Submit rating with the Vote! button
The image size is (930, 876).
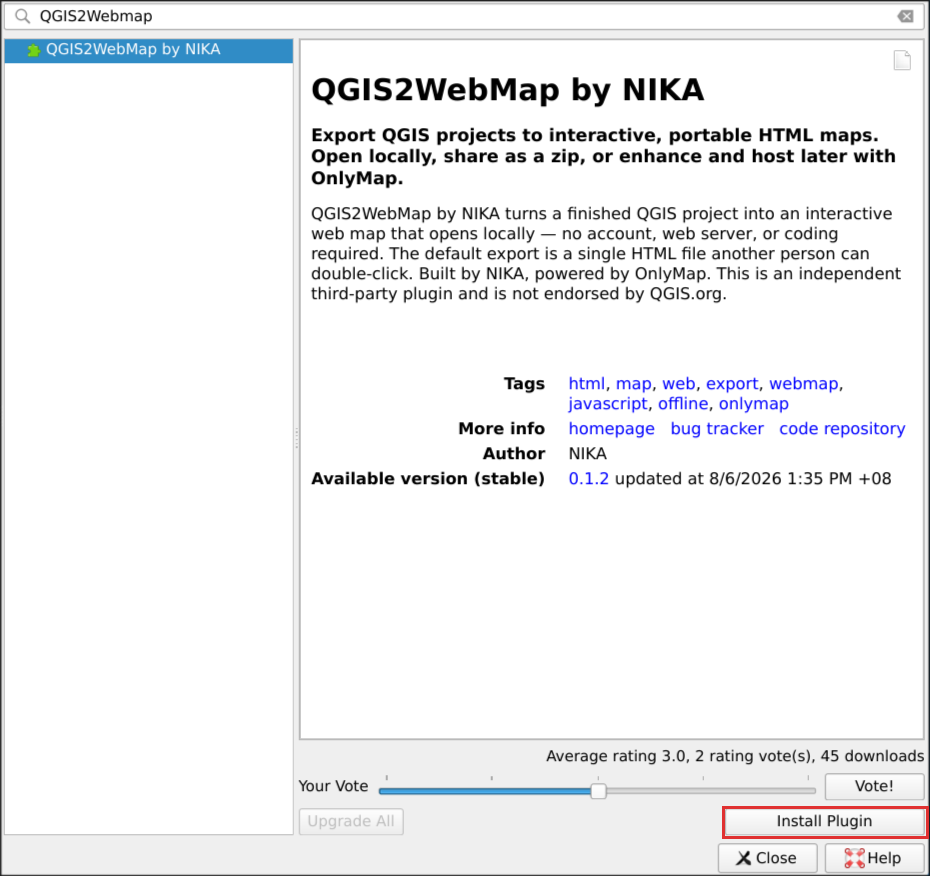point(874,786)
